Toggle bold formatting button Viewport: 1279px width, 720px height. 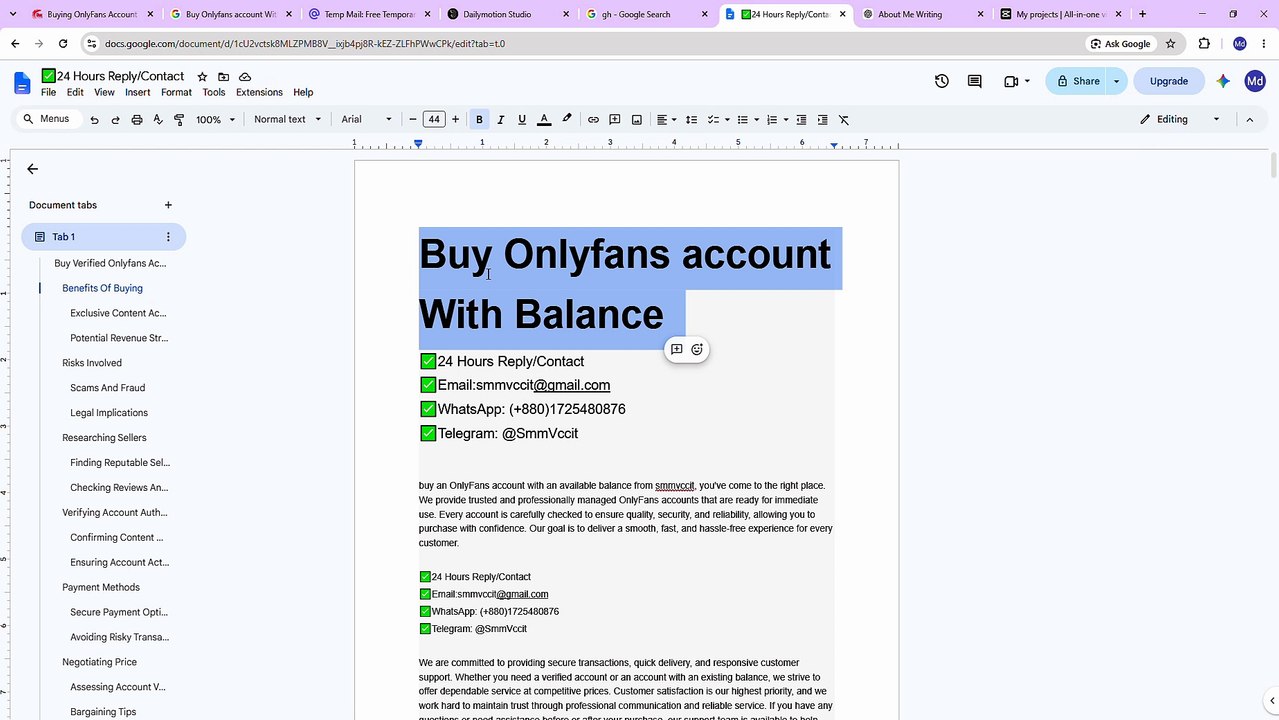[x=479, y=120]
